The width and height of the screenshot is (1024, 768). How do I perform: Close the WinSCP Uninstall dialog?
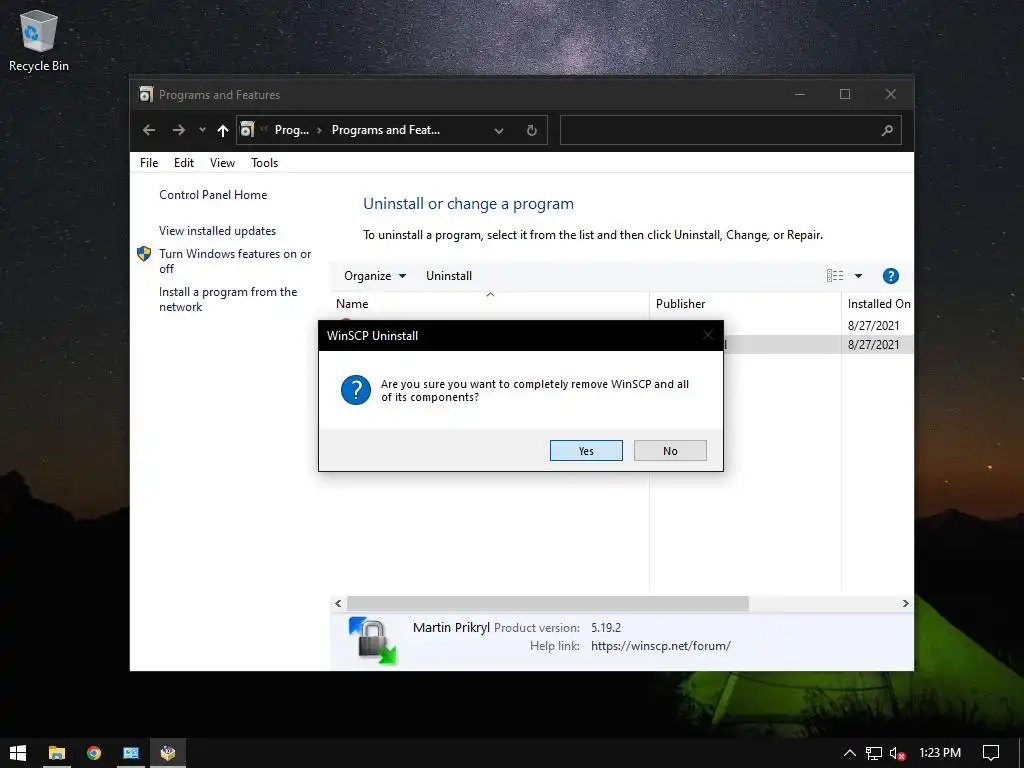pos(708,336)
